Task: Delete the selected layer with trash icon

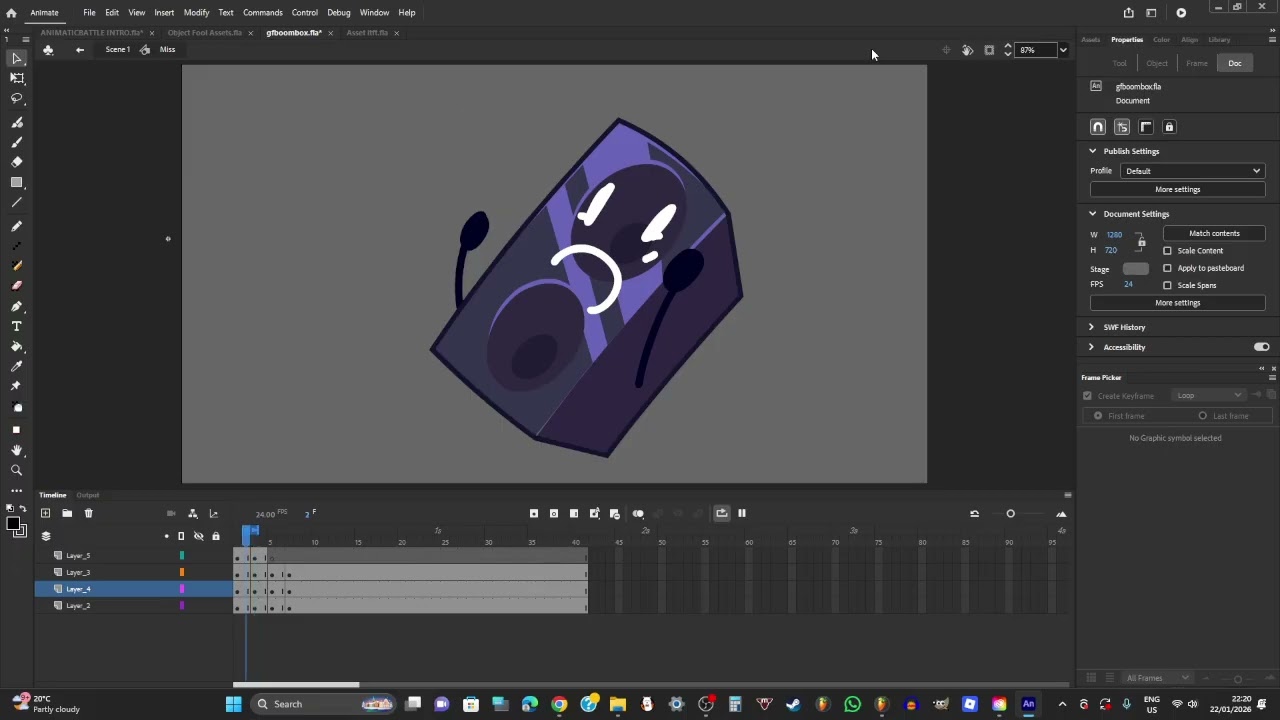Action: 88,513
